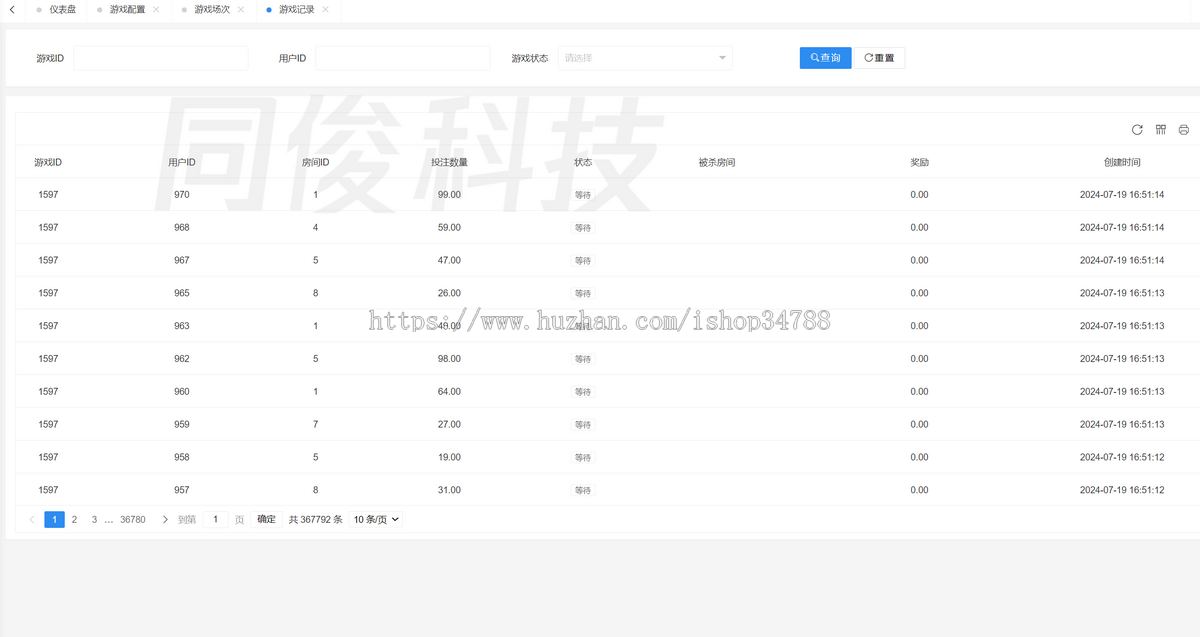This screenshot has height=637, width=1200.
Task: Select user ID 957 cell
Action: tap(181, 490)
